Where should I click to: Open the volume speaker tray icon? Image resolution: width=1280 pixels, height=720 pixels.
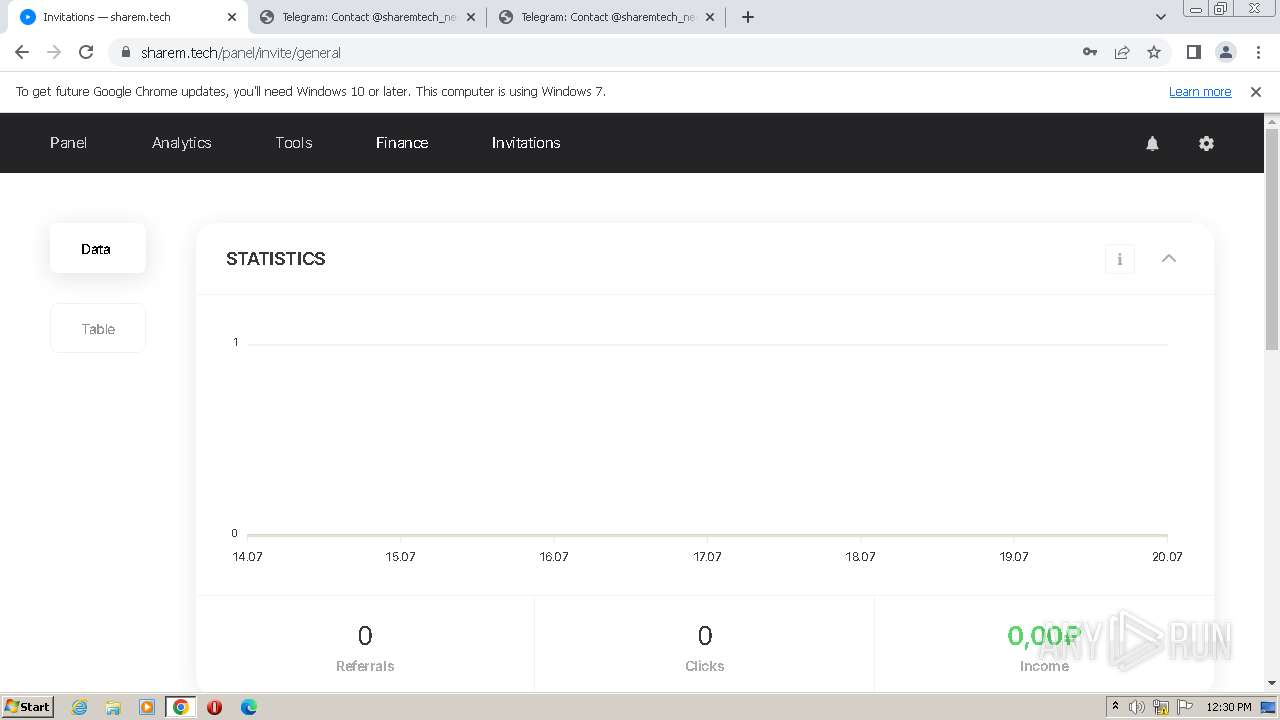1137,707
